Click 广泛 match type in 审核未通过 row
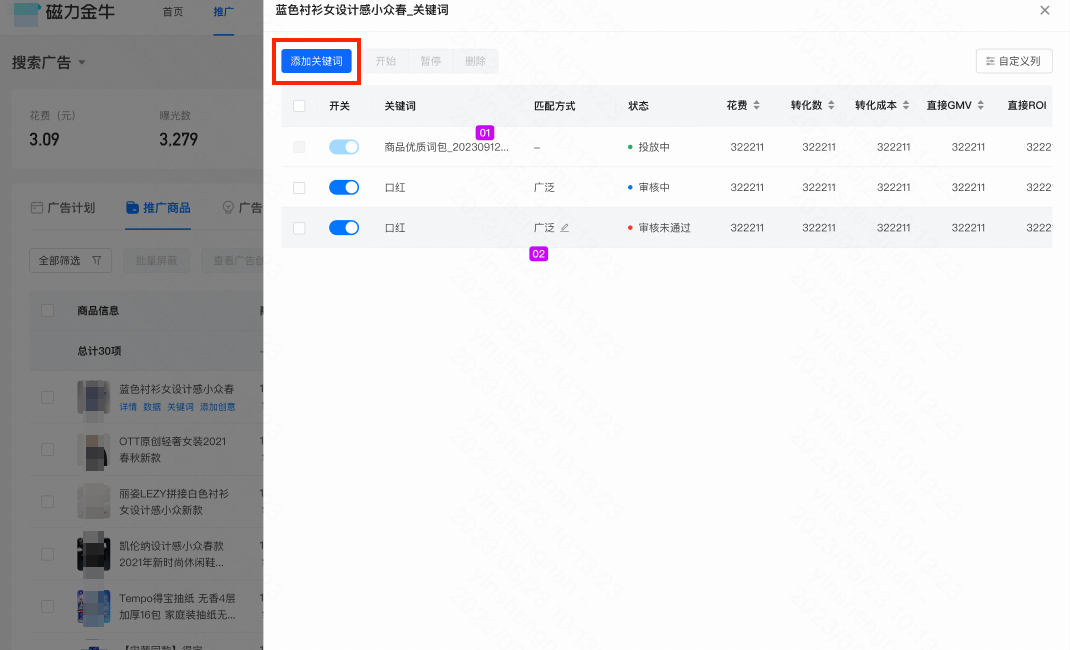Image resolution: width=1070 pixels, height=650 pixels. pyautogui.click(x=544, y=228)
